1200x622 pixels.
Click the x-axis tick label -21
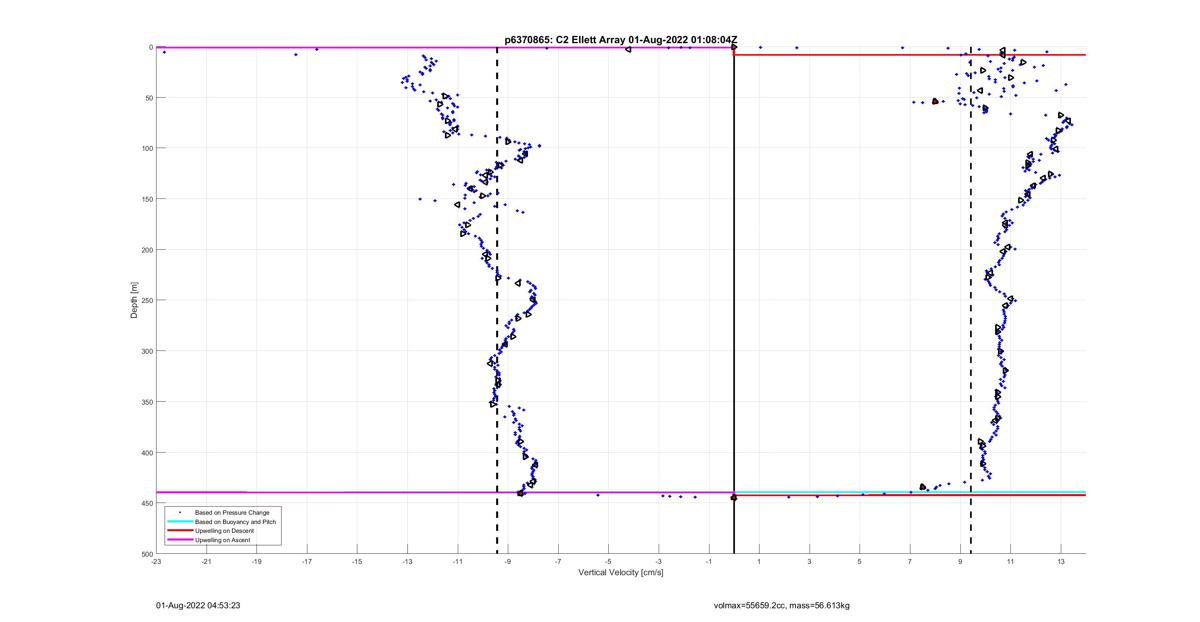(x=206, y=562)
